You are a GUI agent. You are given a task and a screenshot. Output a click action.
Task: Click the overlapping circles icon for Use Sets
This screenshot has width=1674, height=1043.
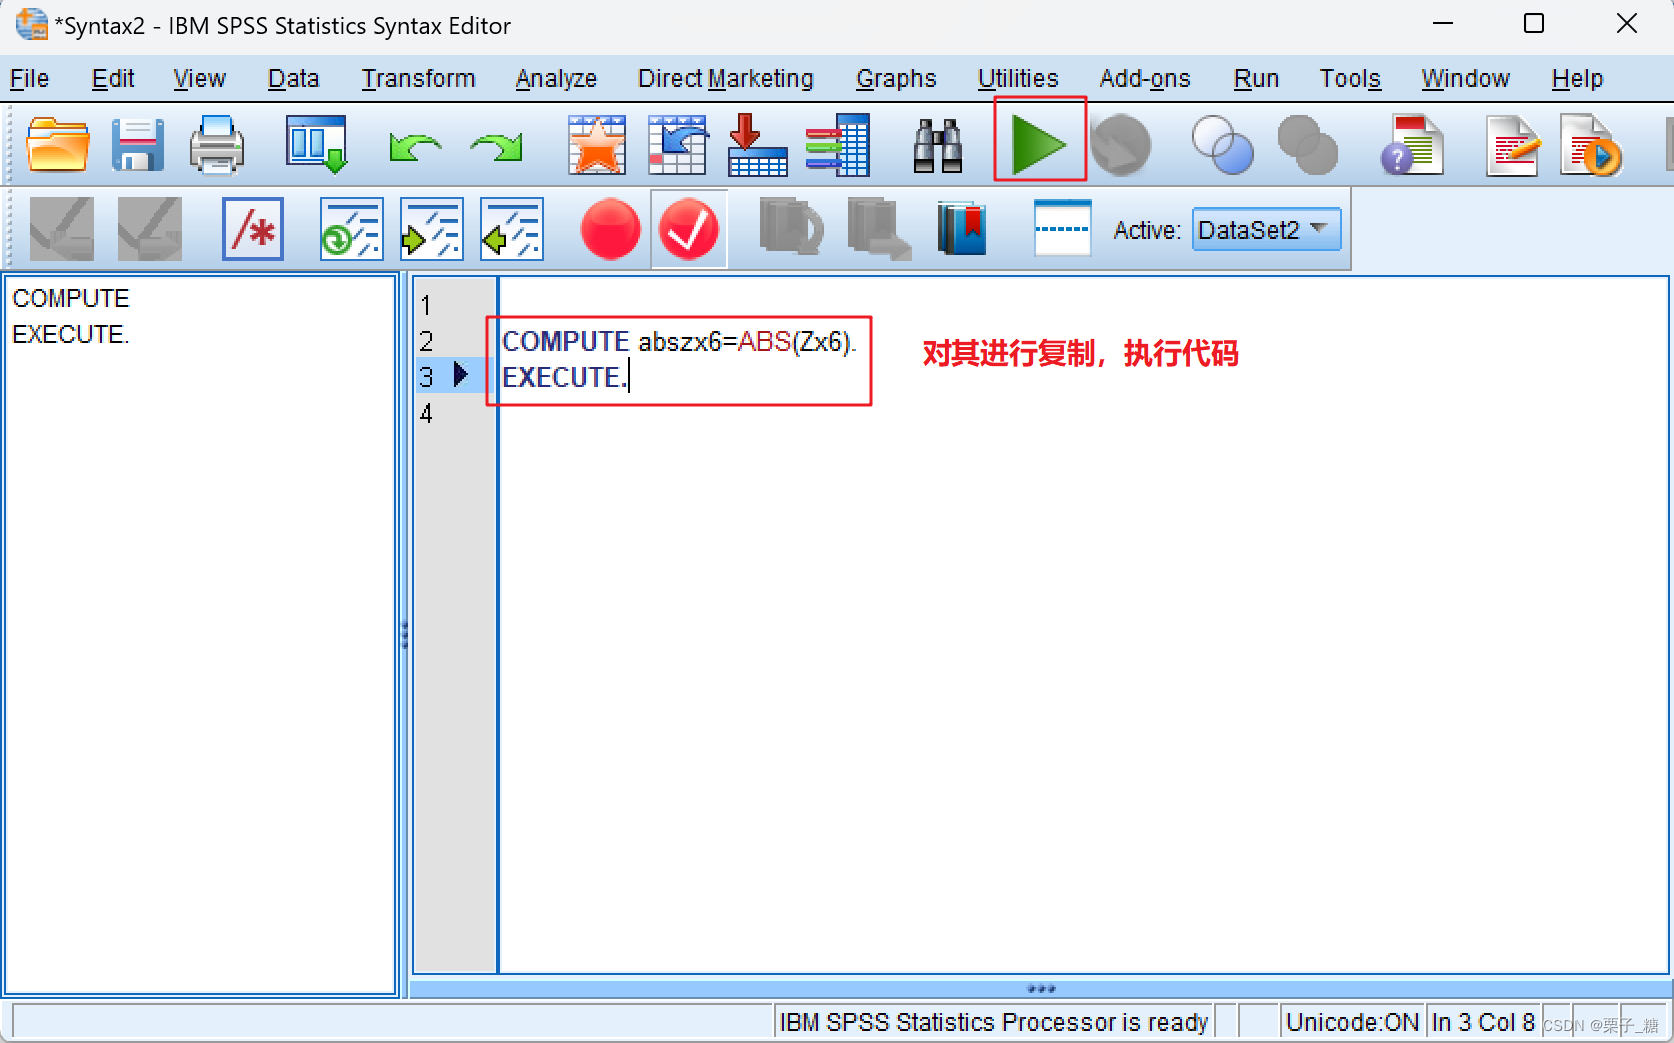(1222, 145)
